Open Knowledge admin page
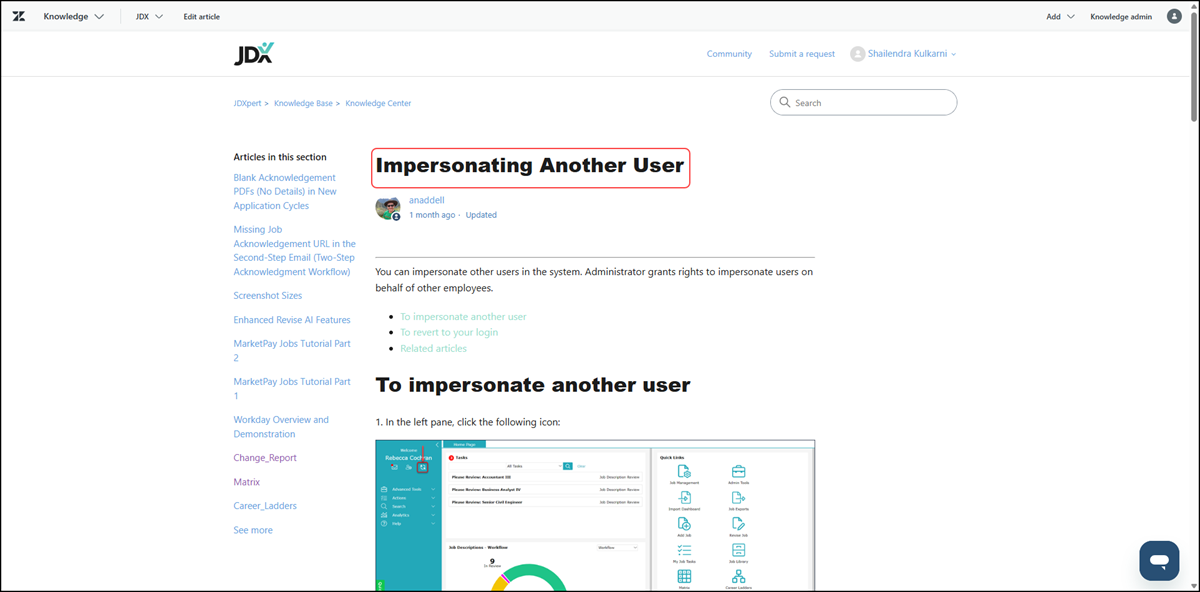The width and height of the screenshot is (1200, 592). [1120, 17]
